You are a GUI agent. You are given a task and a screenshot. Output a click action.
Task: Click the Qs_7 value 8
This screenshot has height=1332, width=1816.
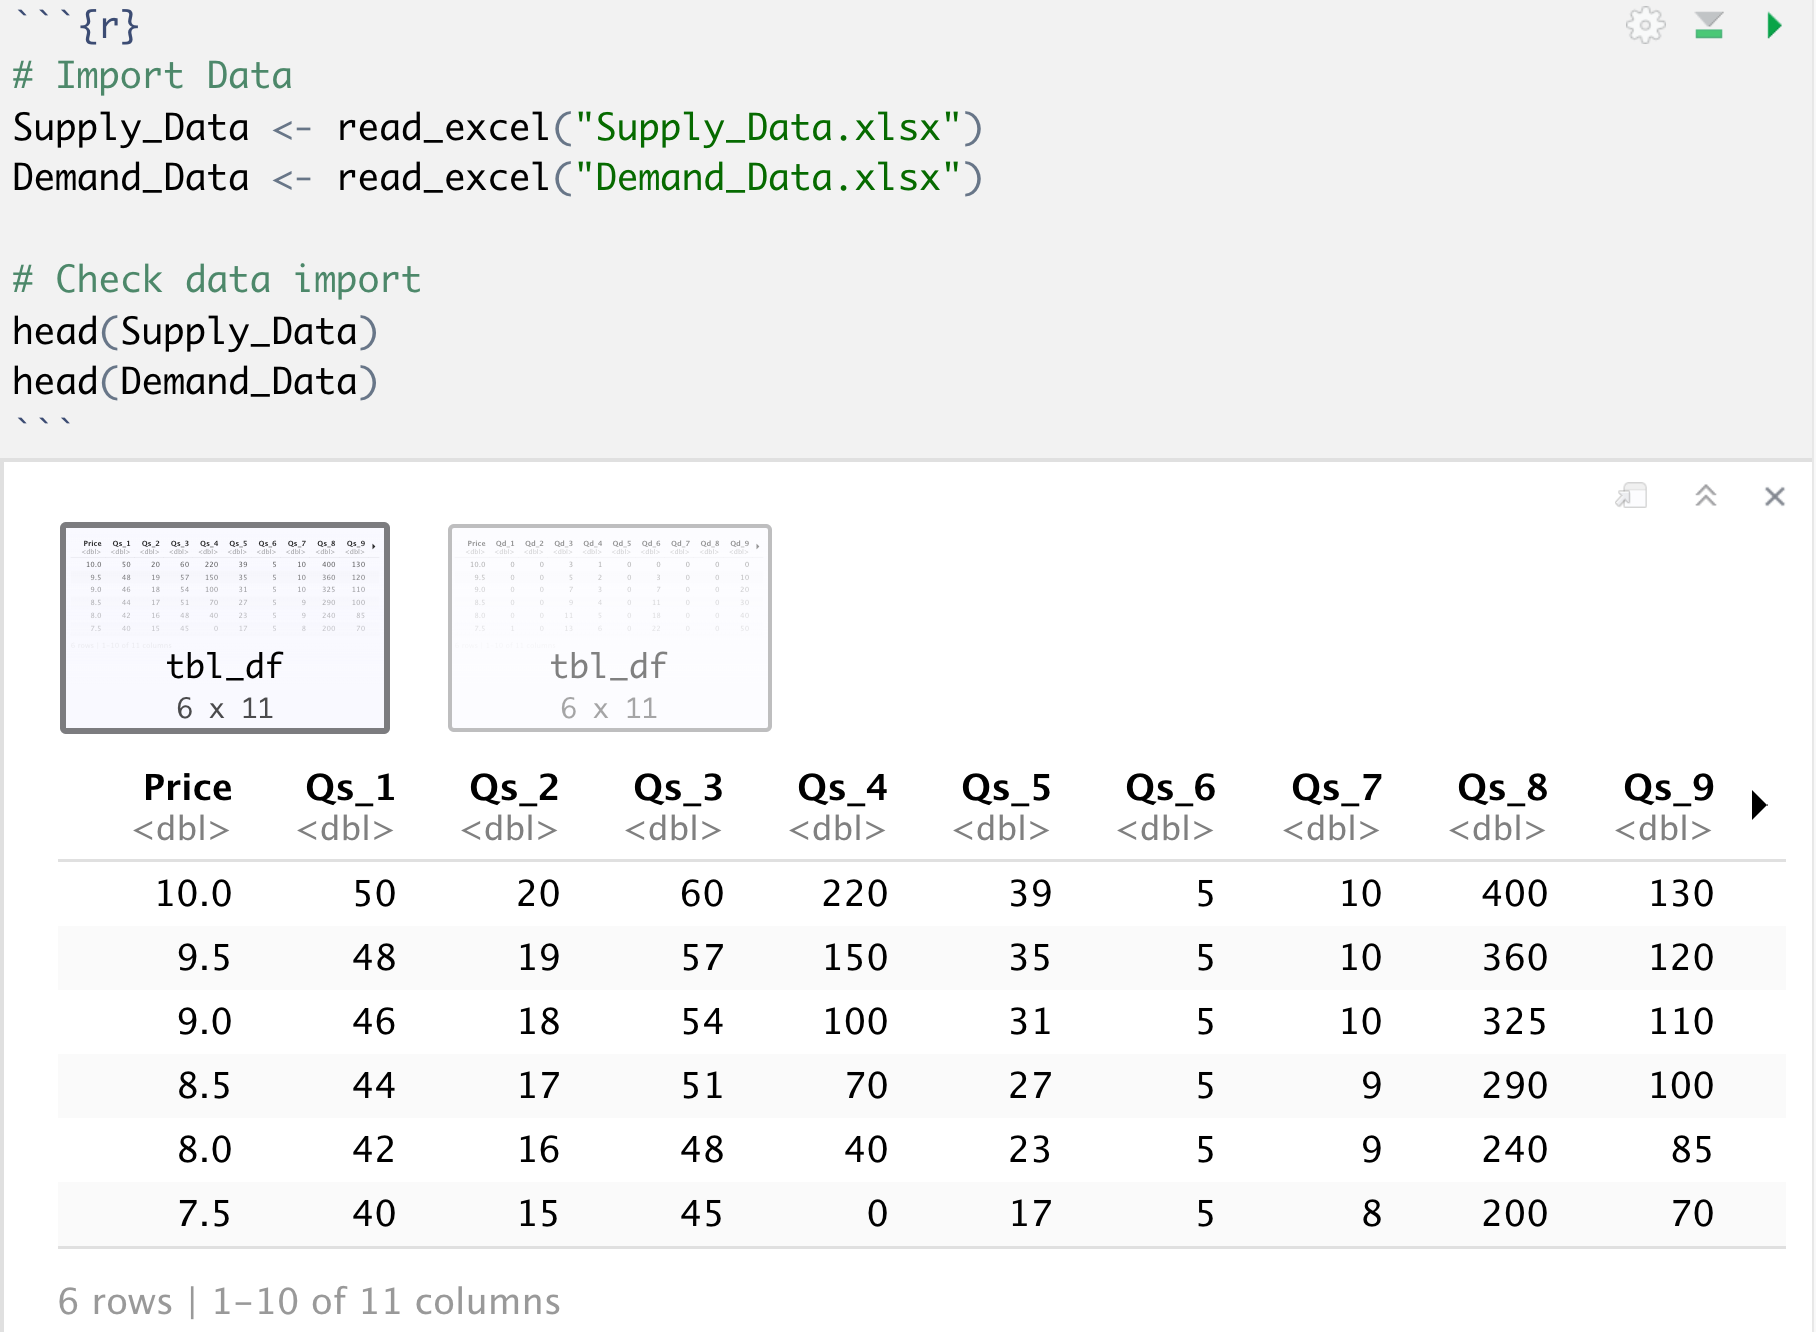coord(1371,1213)
